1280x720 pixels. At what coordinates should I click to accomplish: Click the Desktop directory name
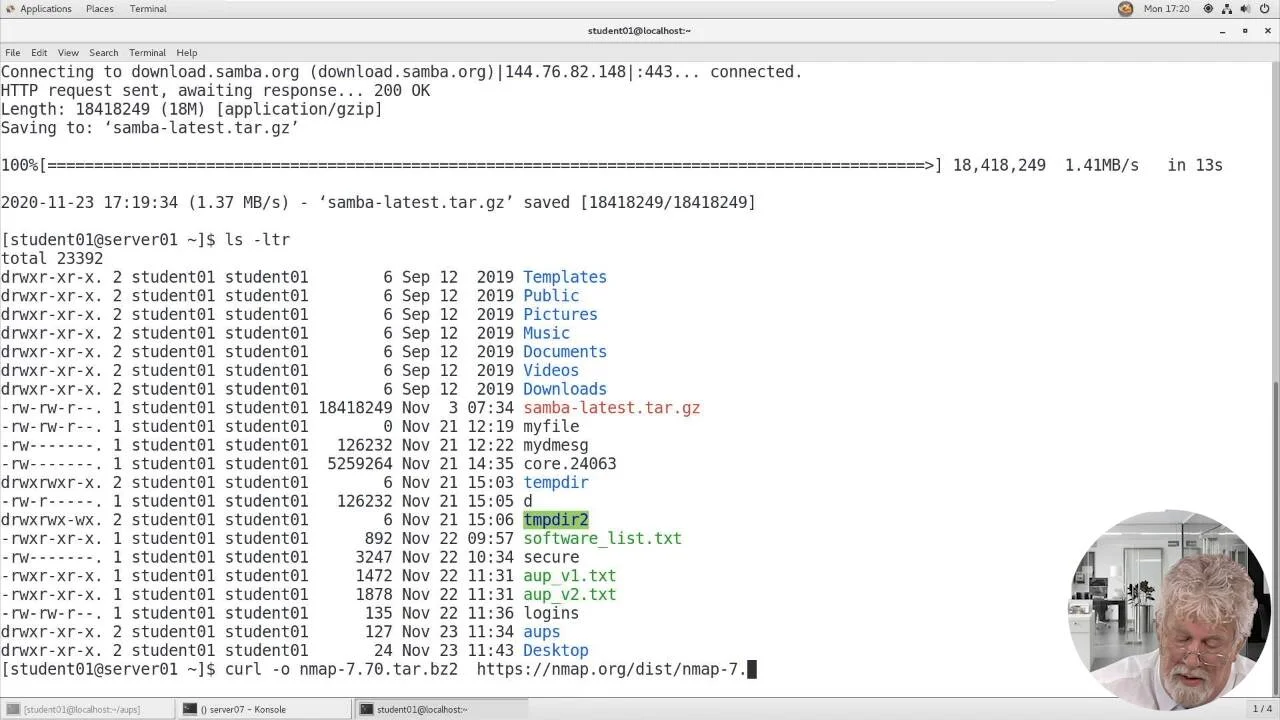[x=555, y=650]
